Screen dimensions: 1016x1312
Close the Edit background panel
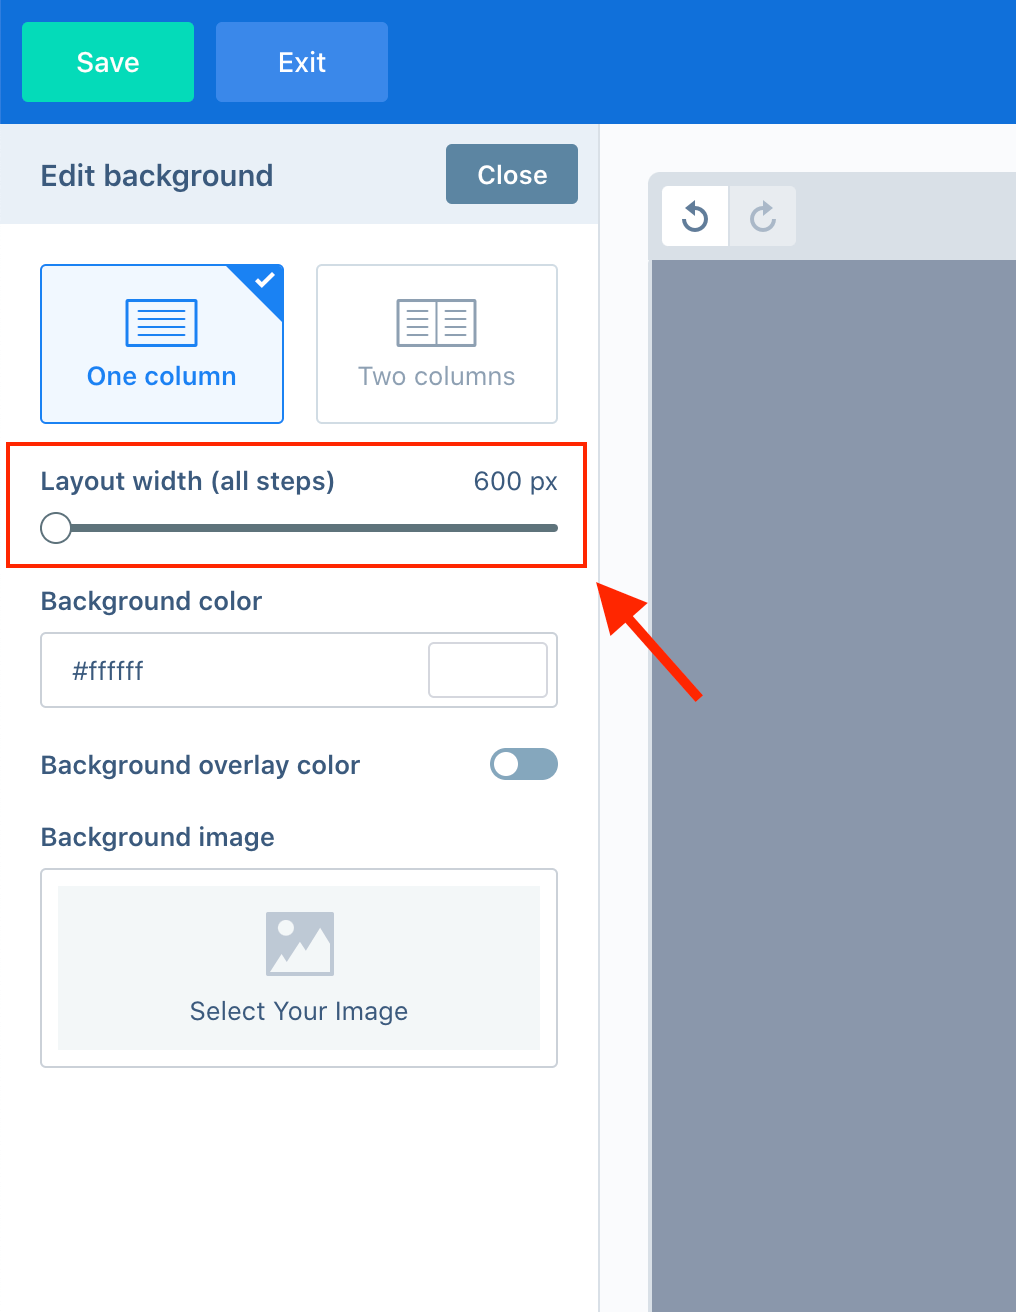pos(512,174)
